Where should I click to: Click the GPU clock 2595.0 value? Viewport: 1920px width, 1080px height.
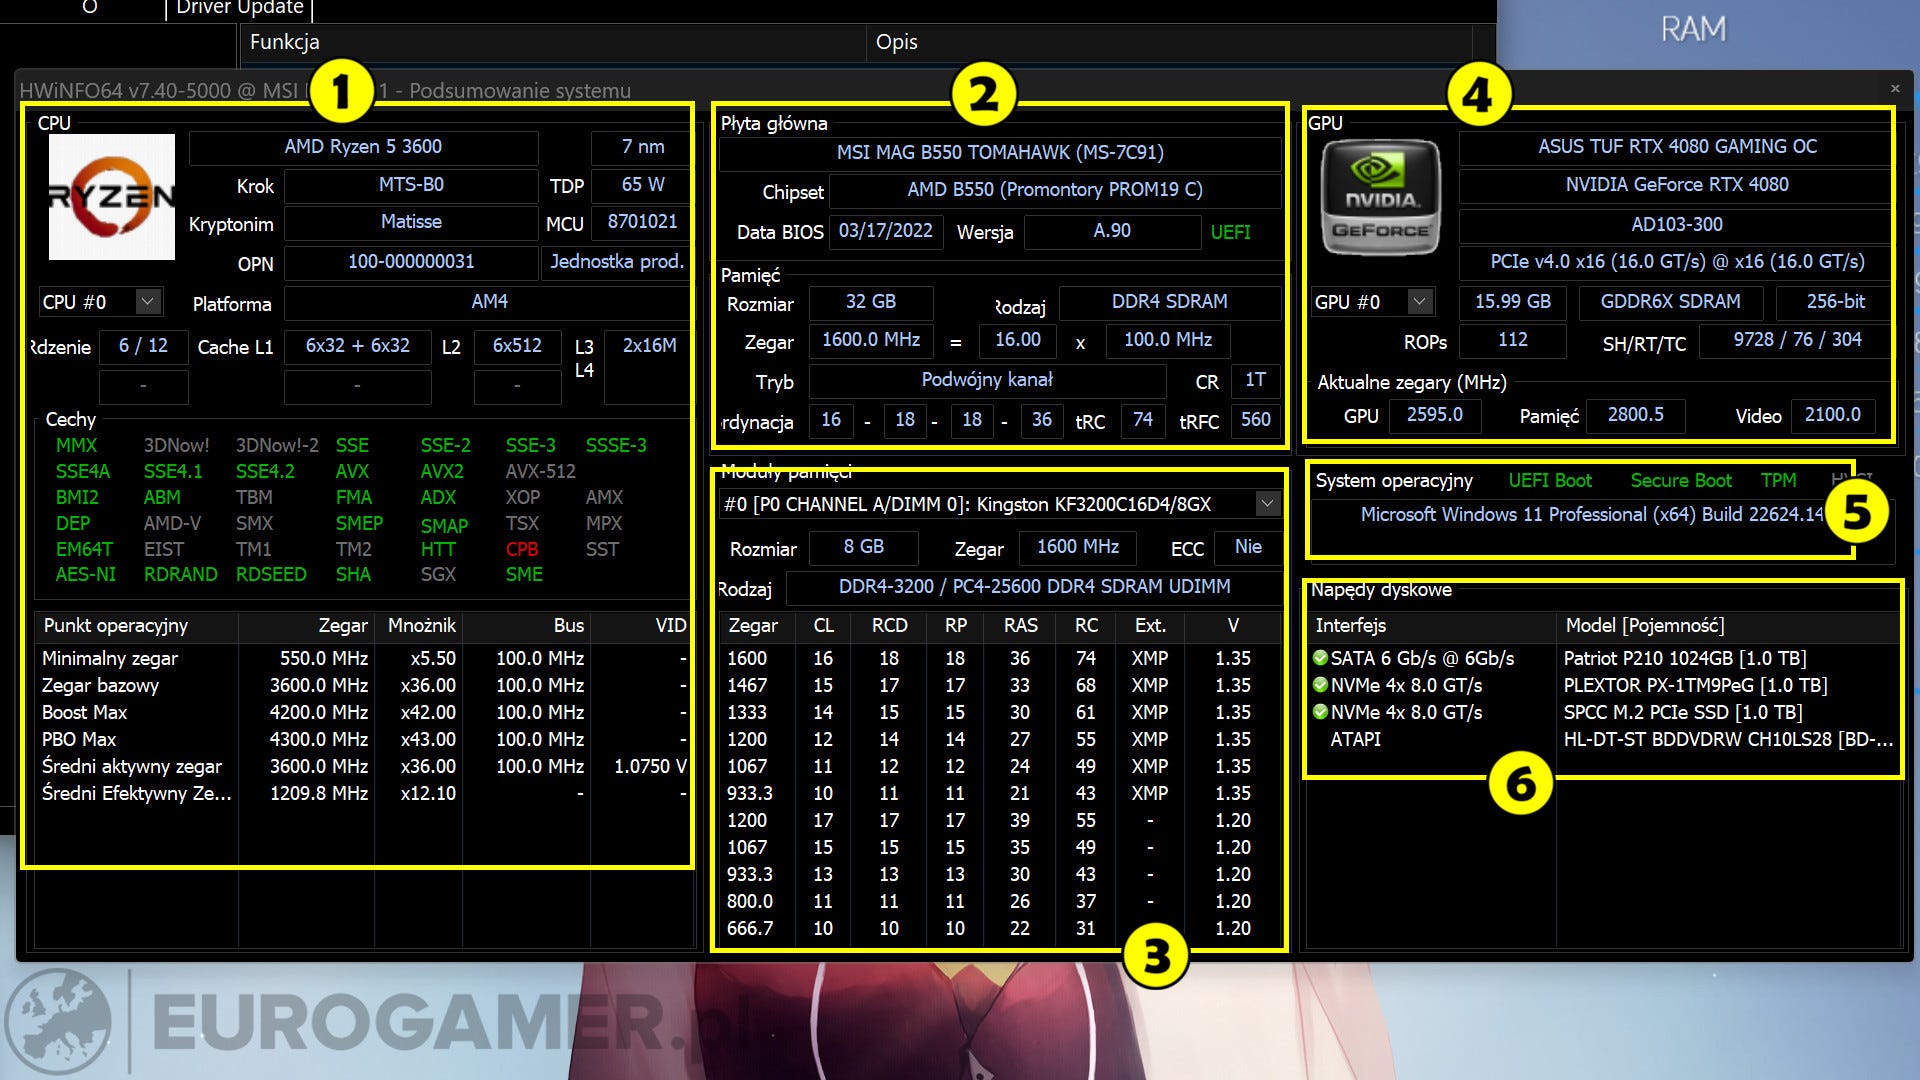(1434, 415)
